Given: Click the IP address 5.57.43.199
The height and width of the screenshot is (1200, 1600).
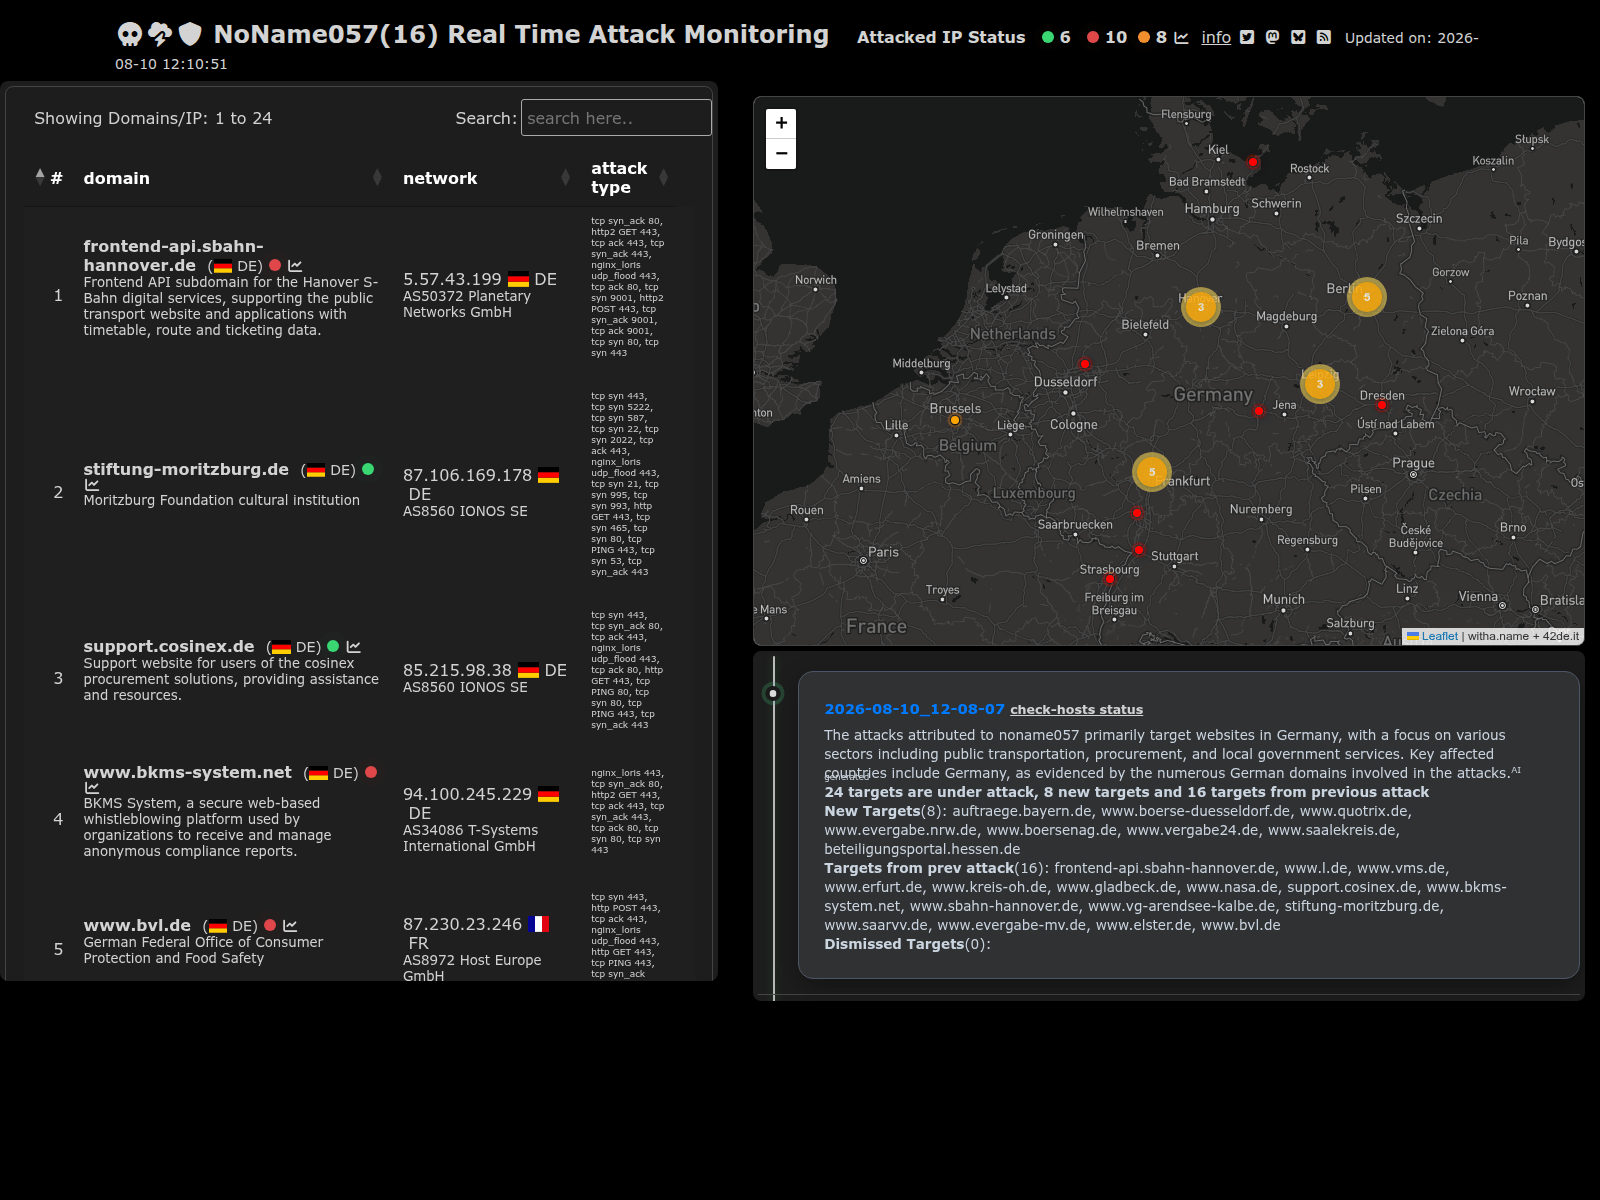Looking at the screenshot, I should point(452,280).
